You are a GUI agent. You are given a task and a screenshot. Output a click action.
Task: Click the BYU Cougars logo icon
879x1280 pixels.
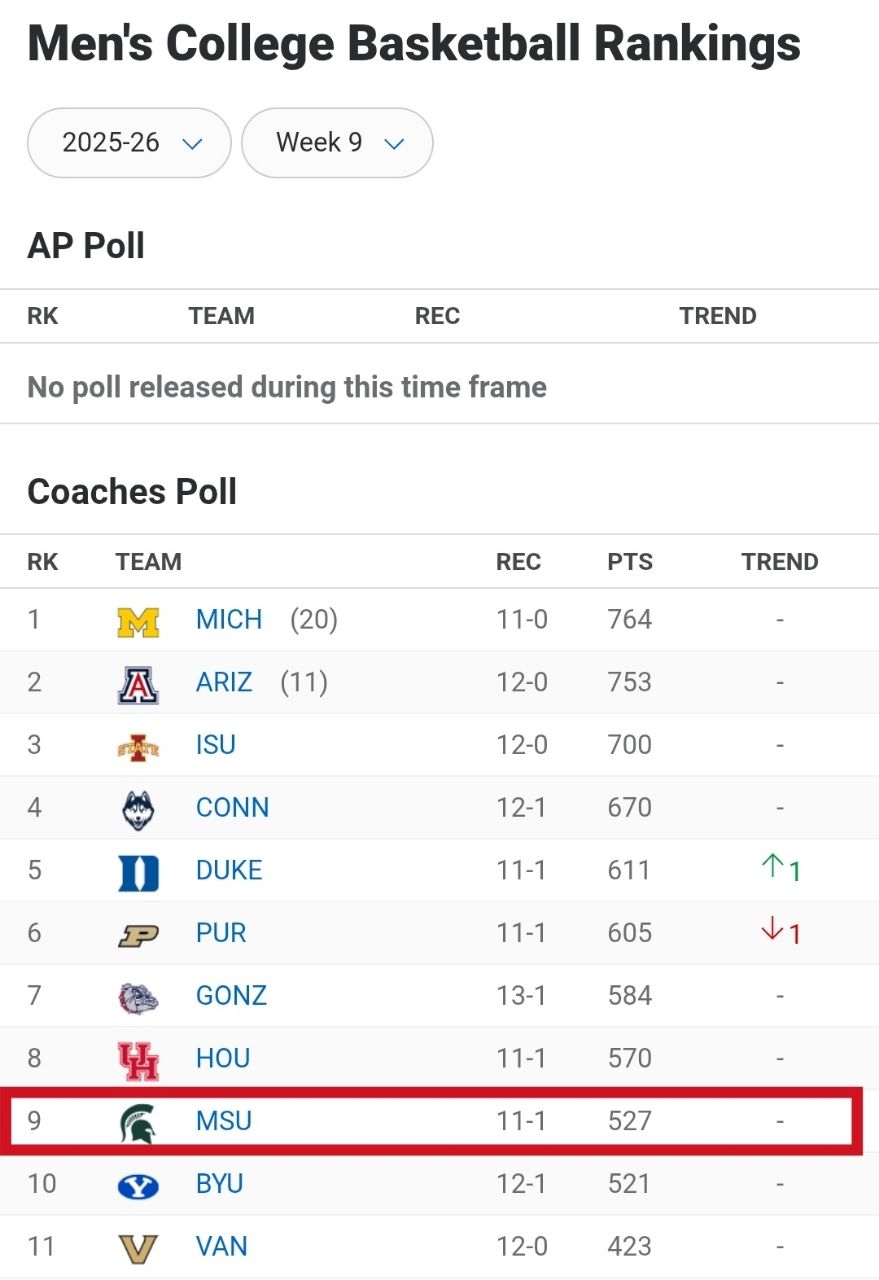[138, 1185]
